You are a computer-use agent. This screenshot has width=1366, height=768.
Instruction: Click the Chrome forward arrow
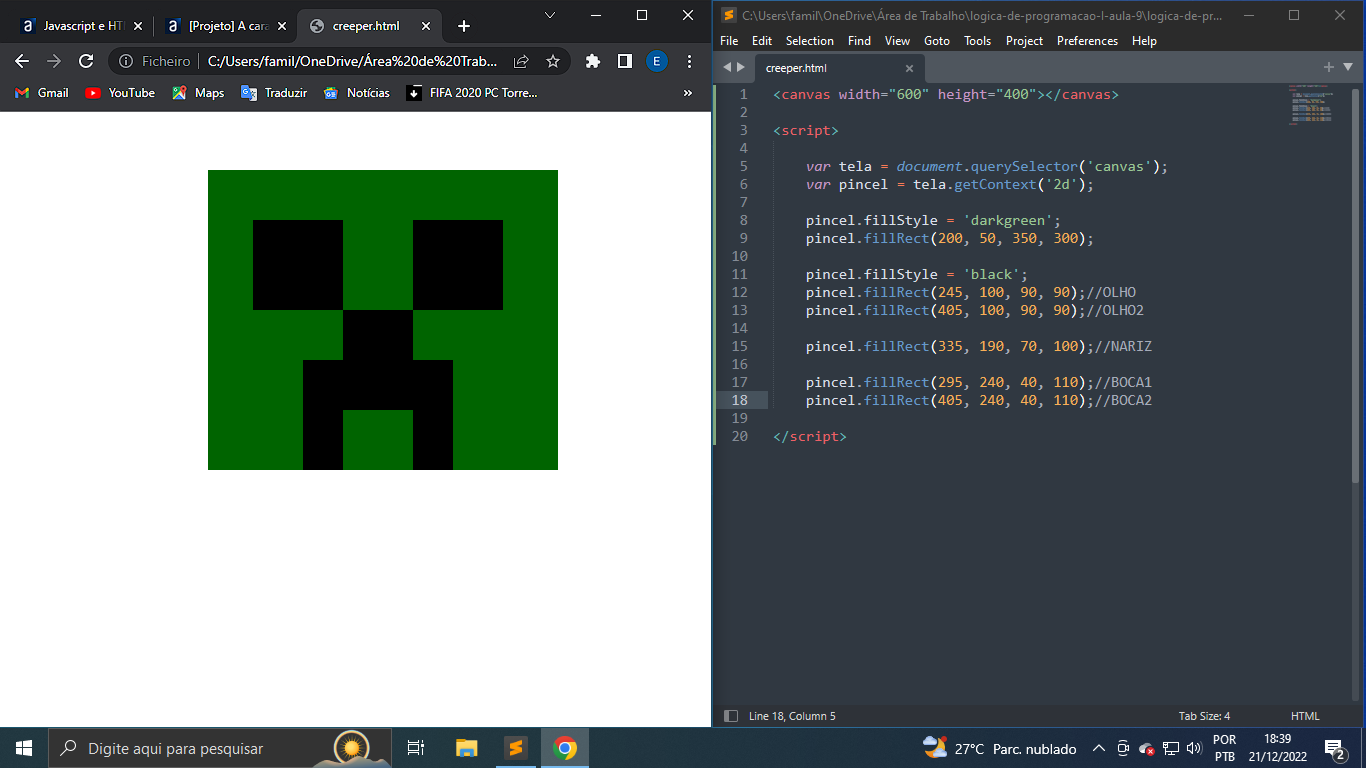[x=54, y=61]
